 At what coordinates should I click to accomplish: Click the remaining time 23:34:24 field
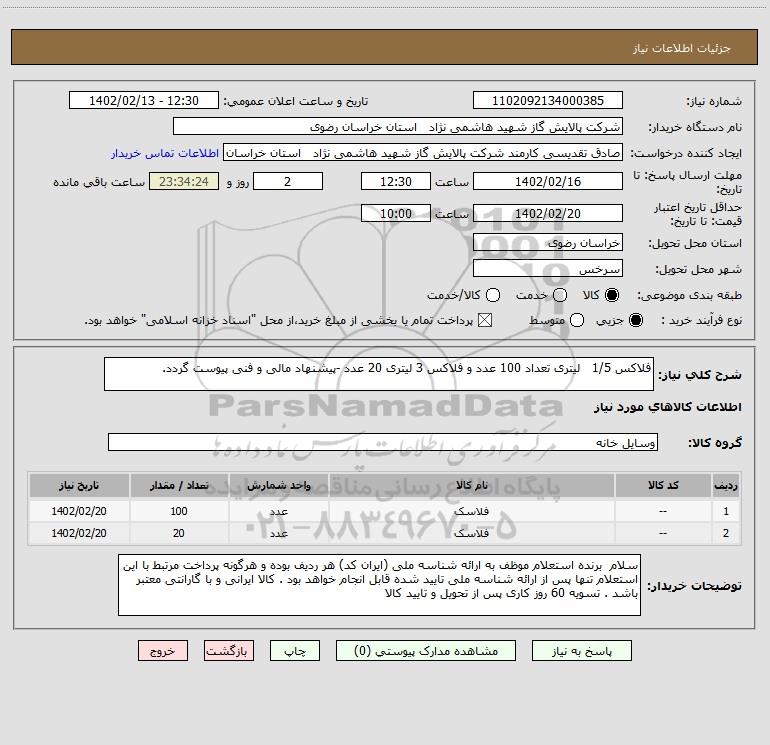coord(184,181)
